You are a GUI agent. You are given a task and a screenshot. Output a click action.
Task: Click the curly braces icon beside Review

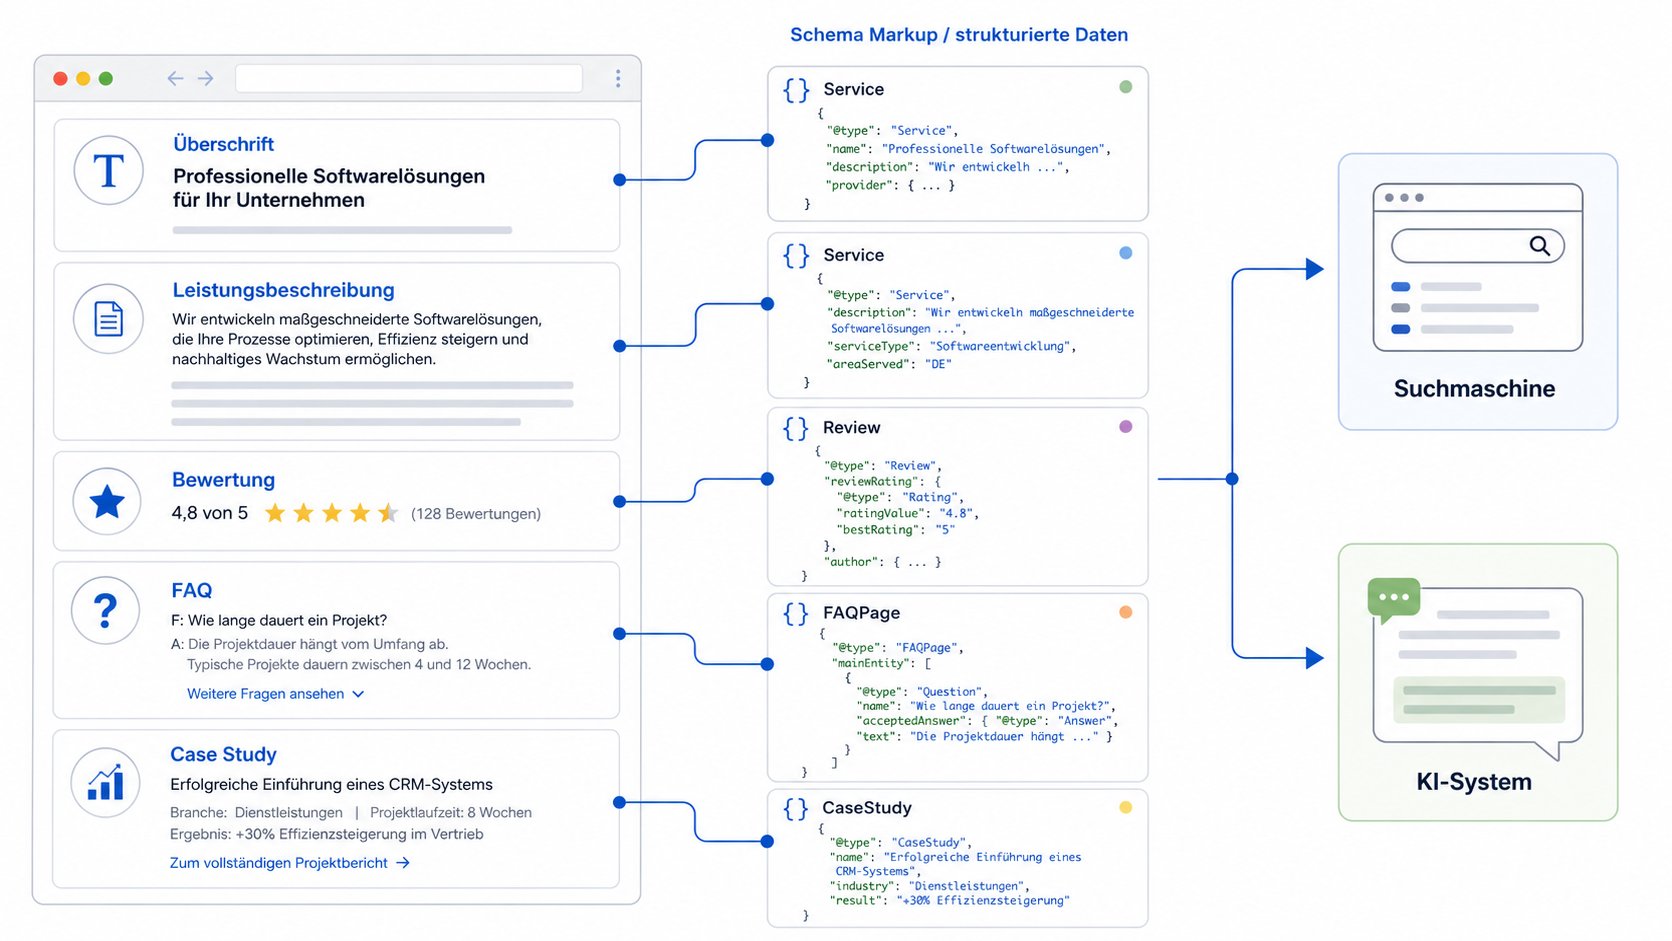tap(796, 428)
